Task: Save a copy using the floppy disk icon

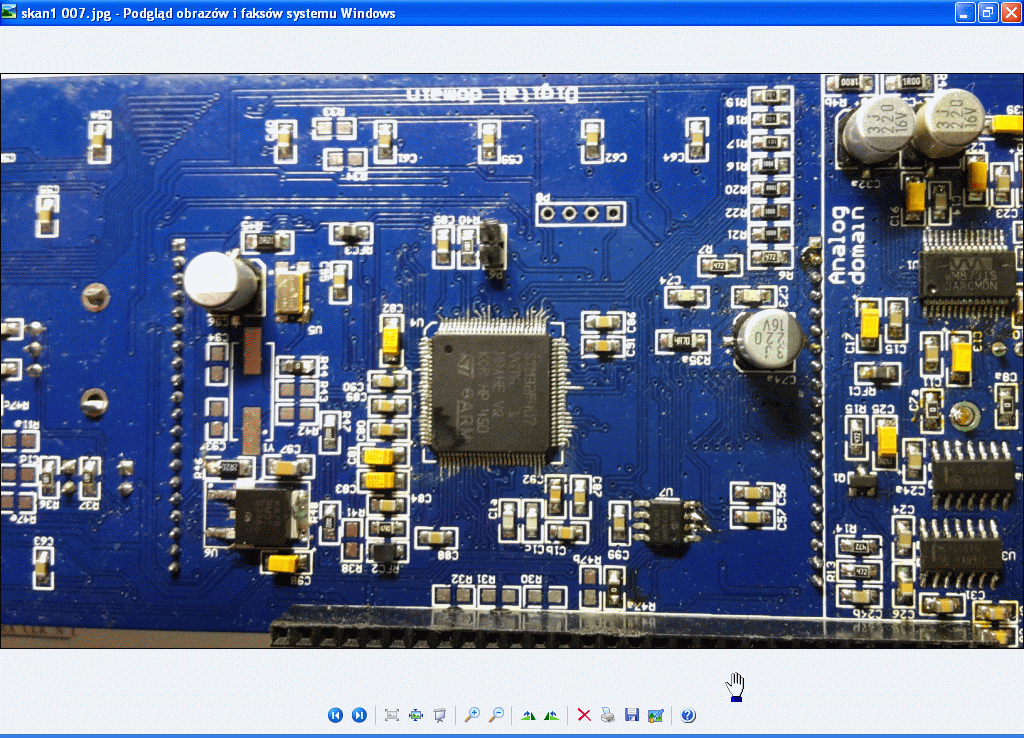Action: click(632, 715)
